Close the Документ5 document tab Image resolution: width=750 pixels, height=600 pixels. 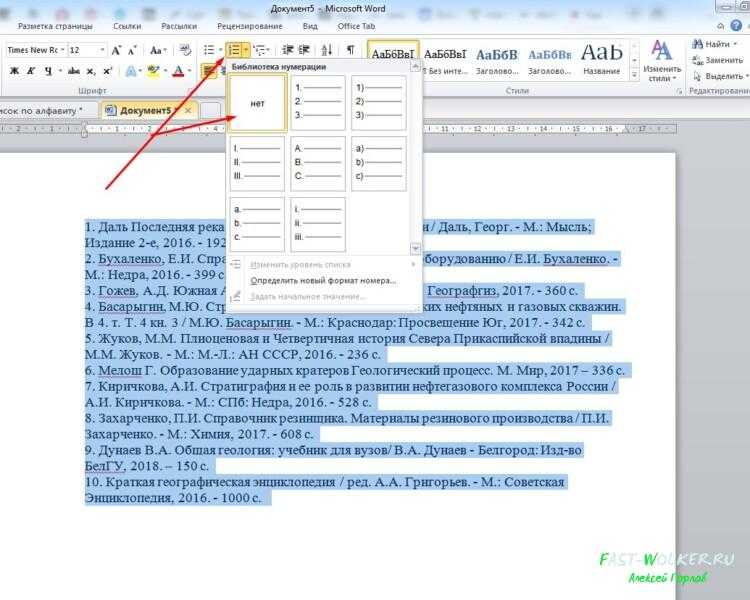(188, 111)
